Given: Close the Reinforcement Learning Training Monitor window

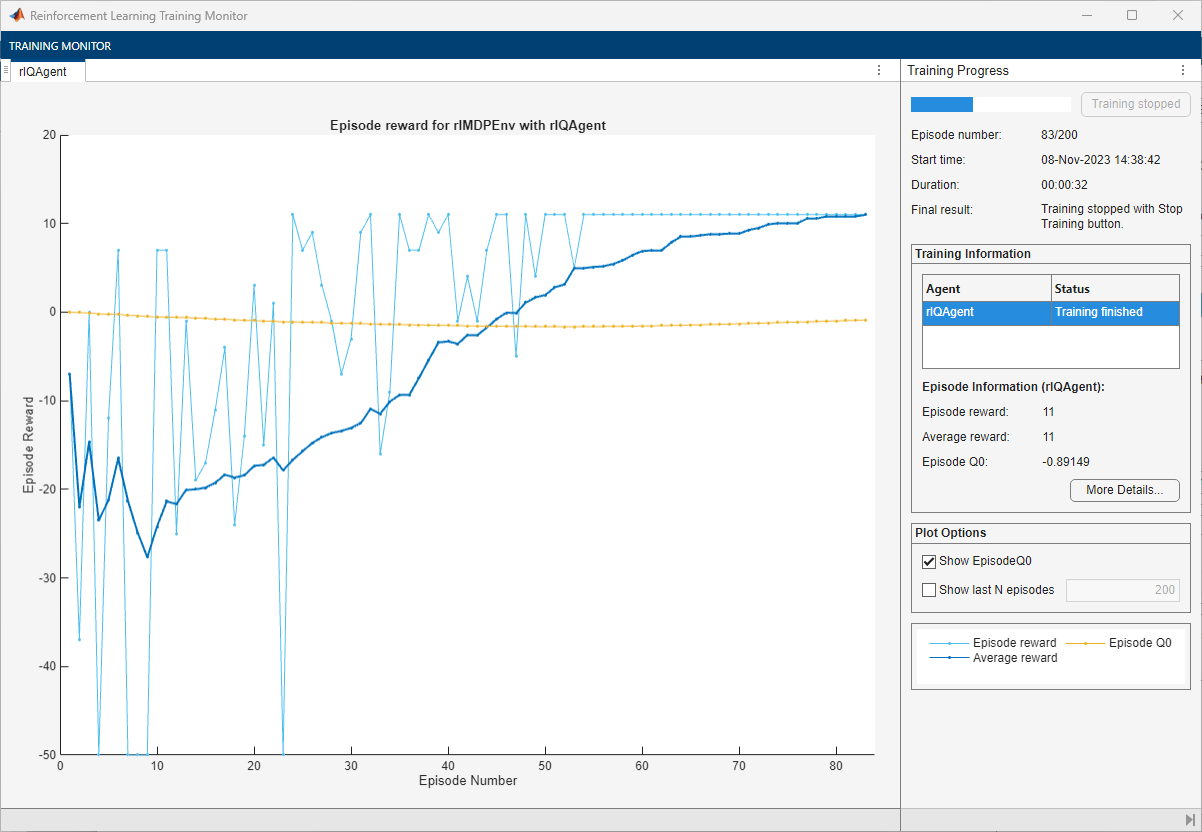Looking at the screenshot, I should 1178,16.
